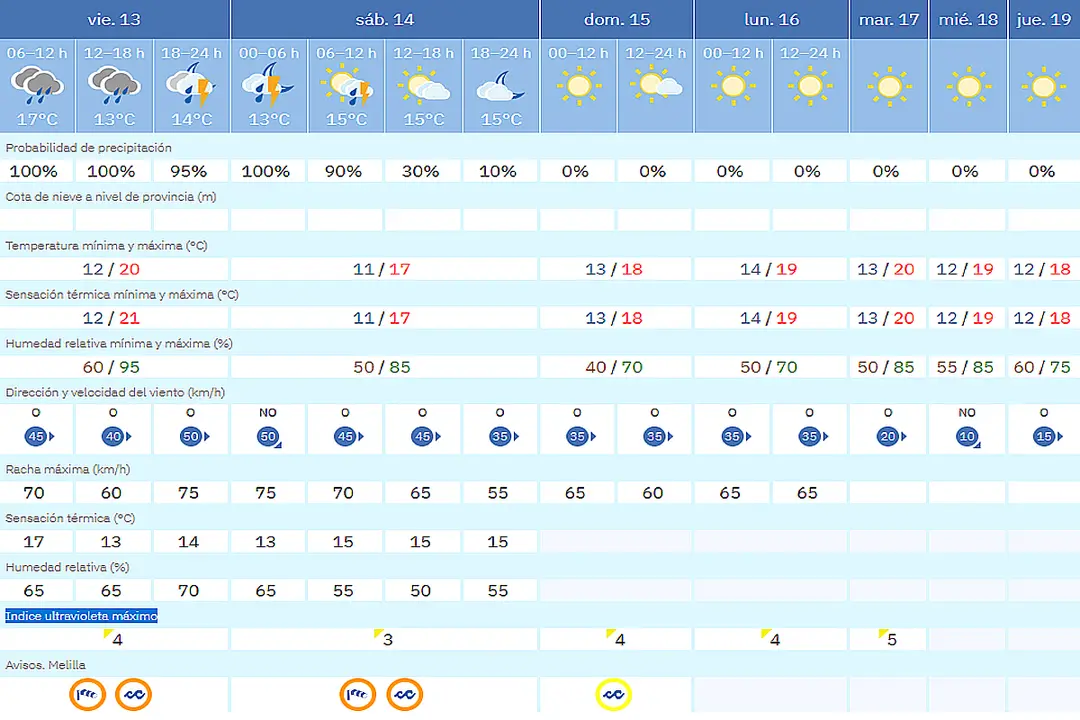Image resolution: width=1080 pixels, height=720 pixels.
Task: Click the 'Temperatura mínima y máxima (°C)' label
Action: pos(106,246)
